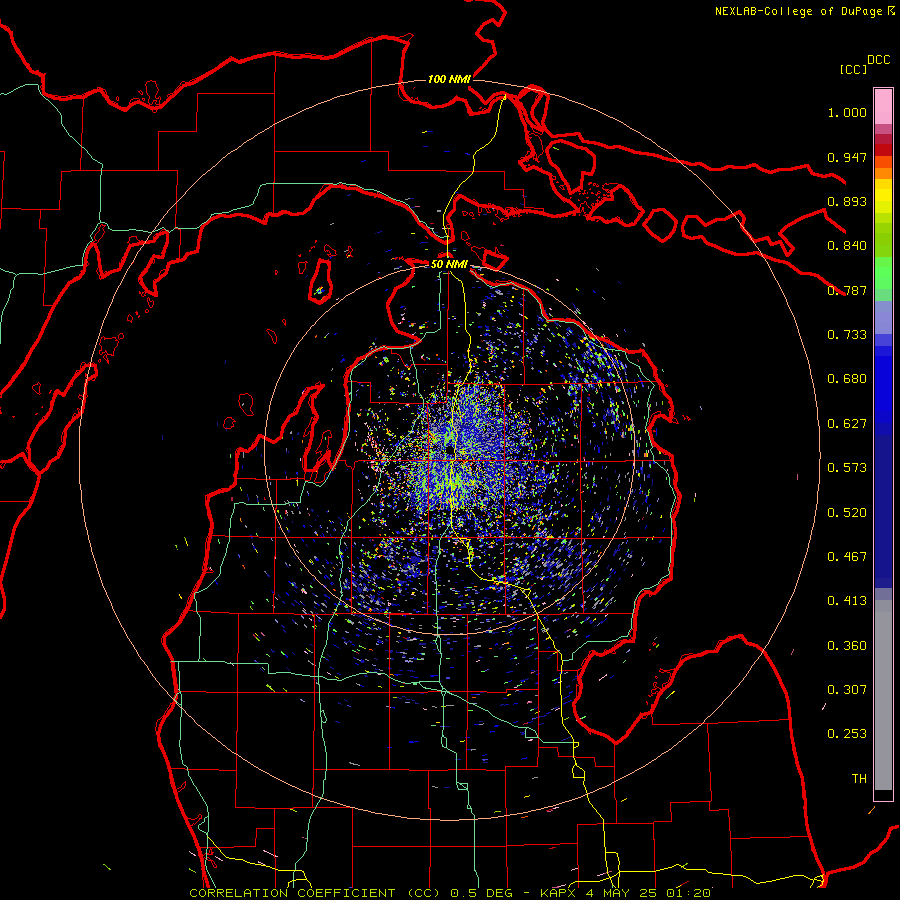900x900 pixels.
Task: Select the 0.573 scale value
Action: pyautogui.click(x=847, y=468)
